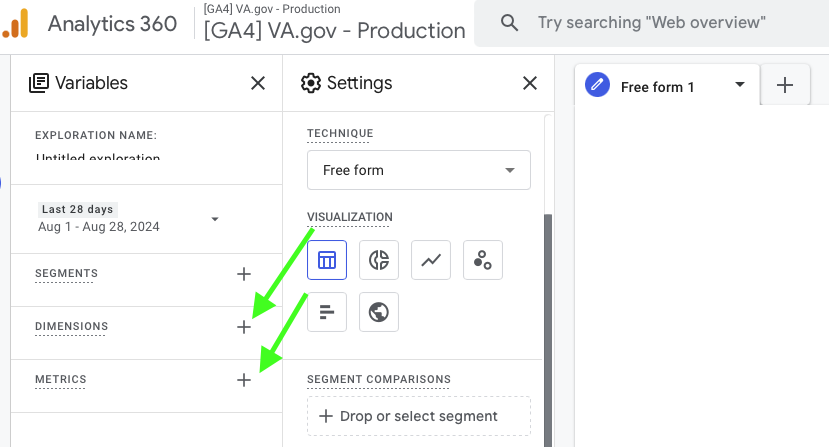Viewport: 829px width, 447px height.
Task: Add a new exploration tab
Action: click(x=785, y=86)
